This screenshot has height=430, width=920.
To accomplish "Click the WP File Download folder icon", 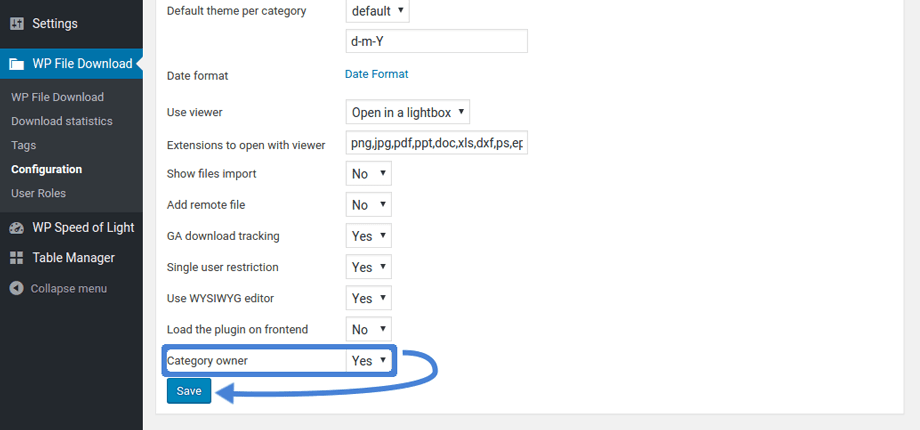I will click(x=17, y=64).
